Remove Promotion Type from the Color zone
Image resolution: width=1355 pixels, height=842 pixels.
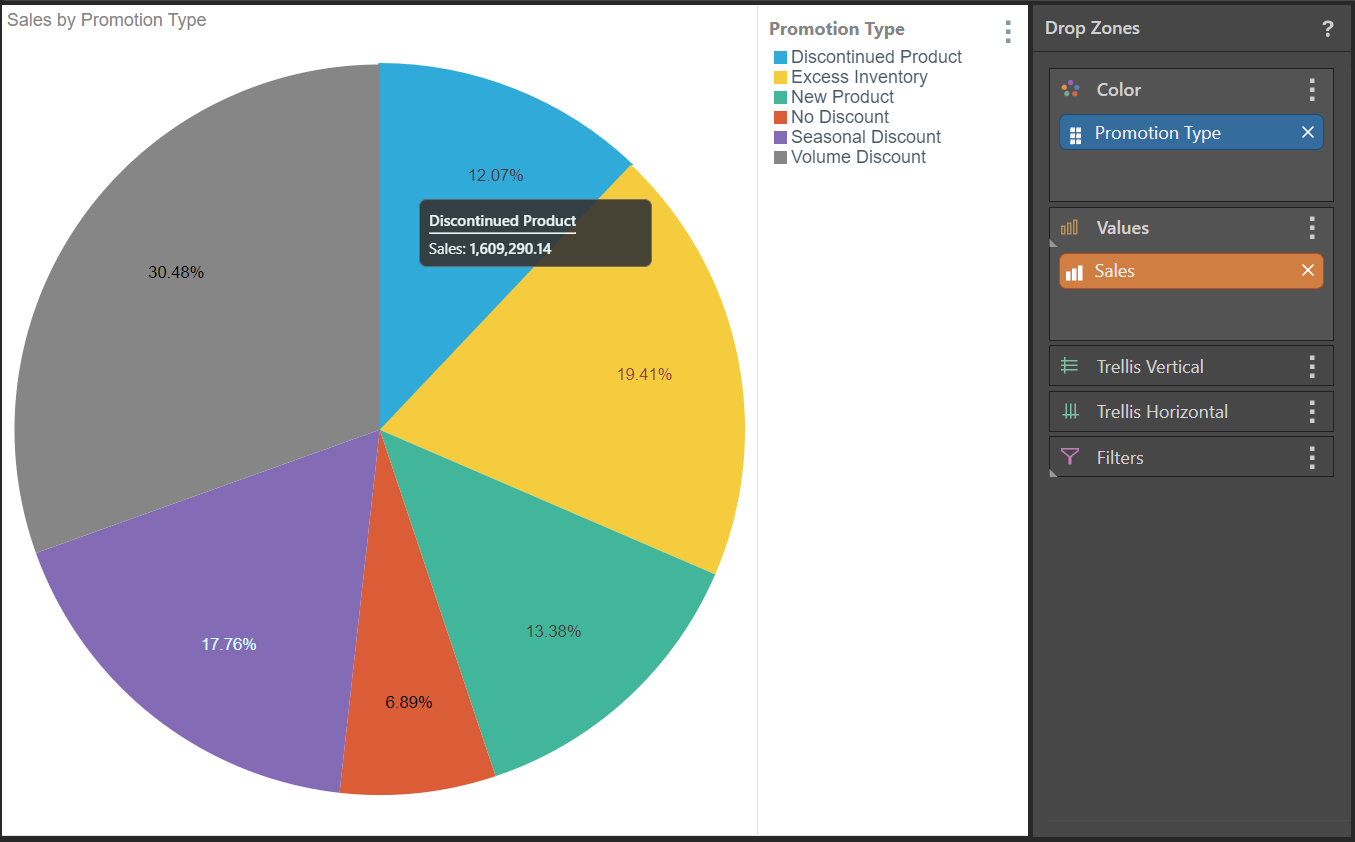[1308, 132]
